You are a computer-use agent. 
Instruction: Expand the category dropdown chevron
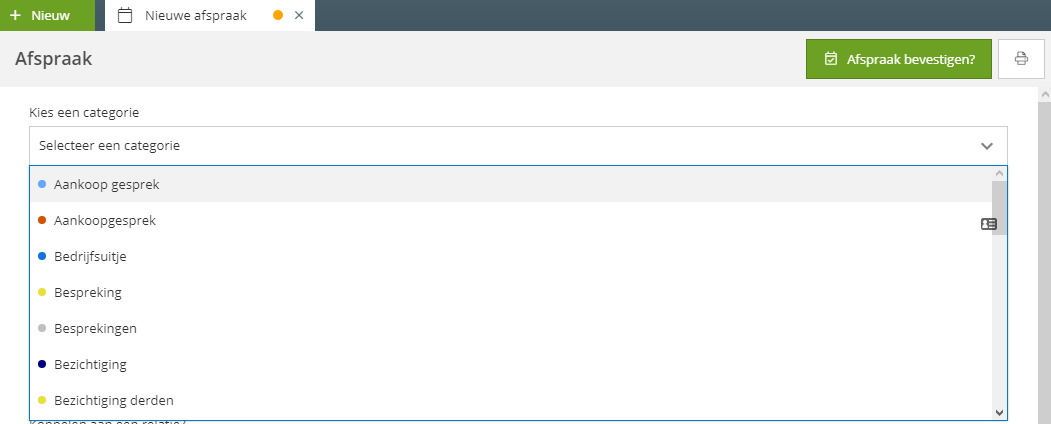[987, 146]
